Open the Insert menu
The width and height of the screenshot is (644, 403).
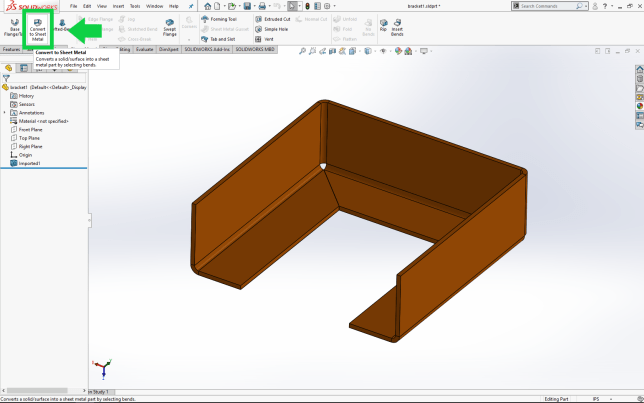click(x=118, y=6)
